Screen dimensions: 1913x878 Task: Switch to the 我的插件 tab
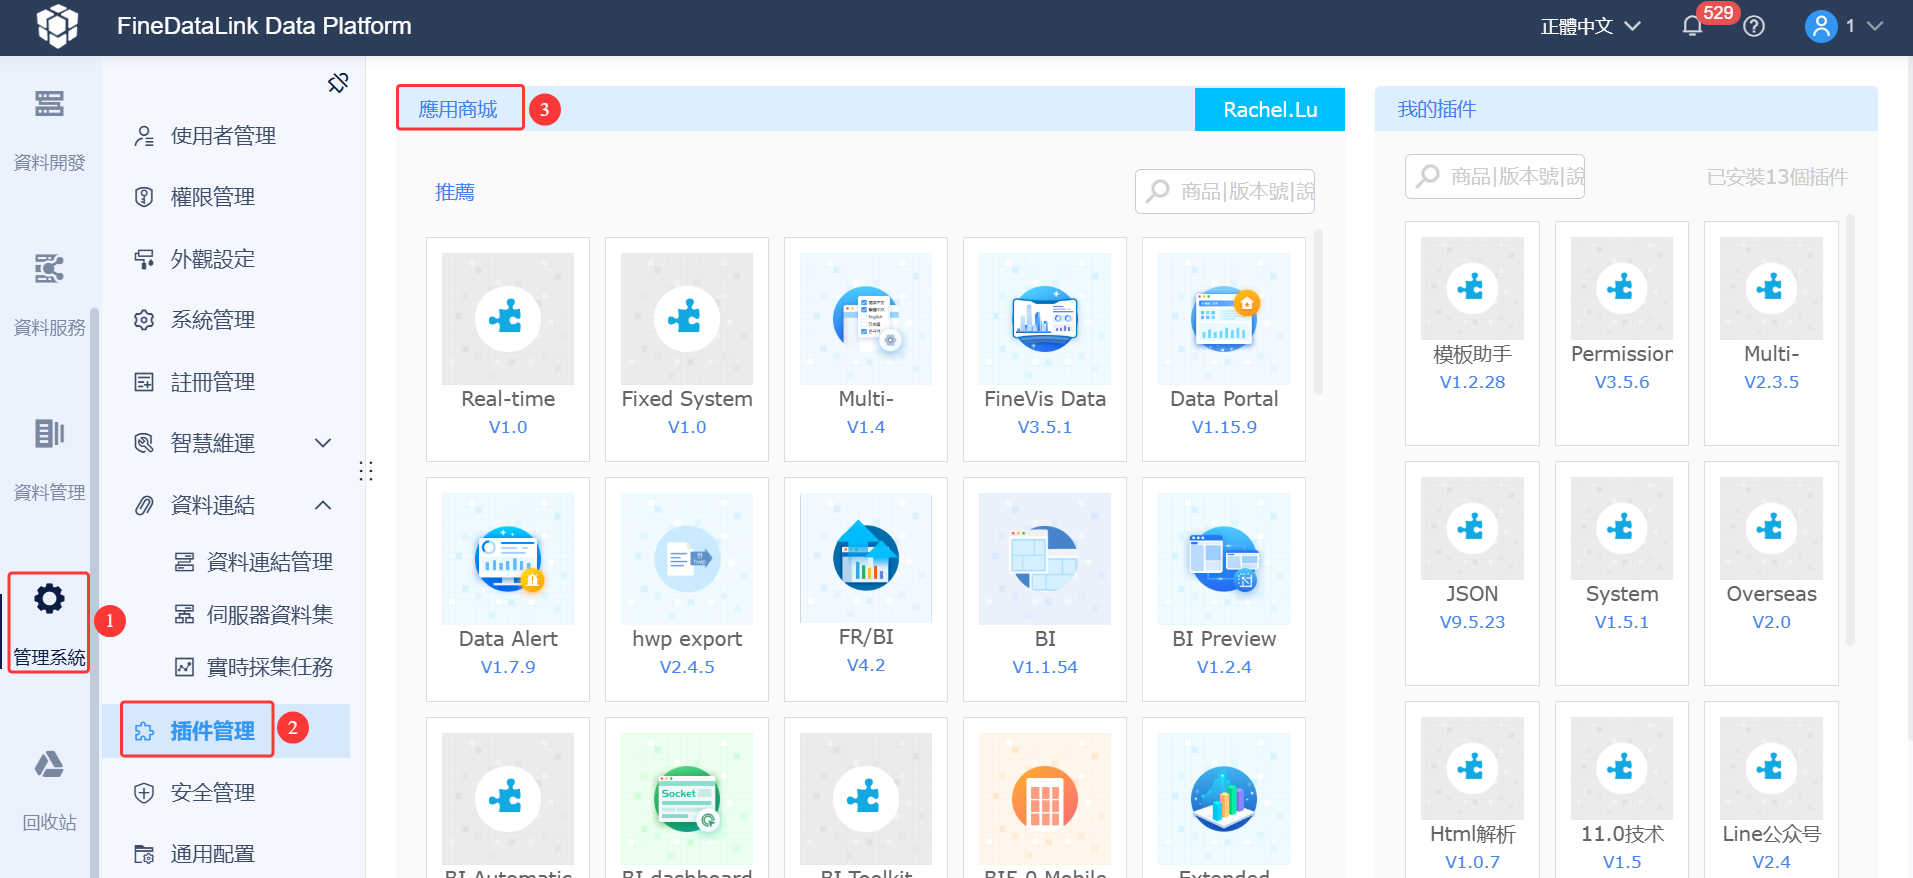[x=1437, y=109]
